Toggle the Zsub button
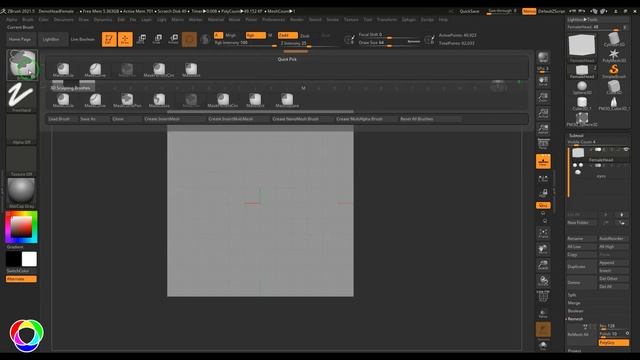 304,36
